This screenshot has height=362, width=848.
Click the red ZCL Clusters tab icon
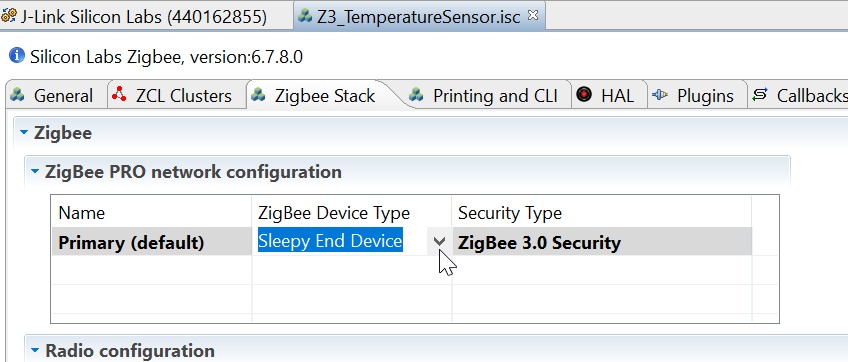tap(118, 95)
